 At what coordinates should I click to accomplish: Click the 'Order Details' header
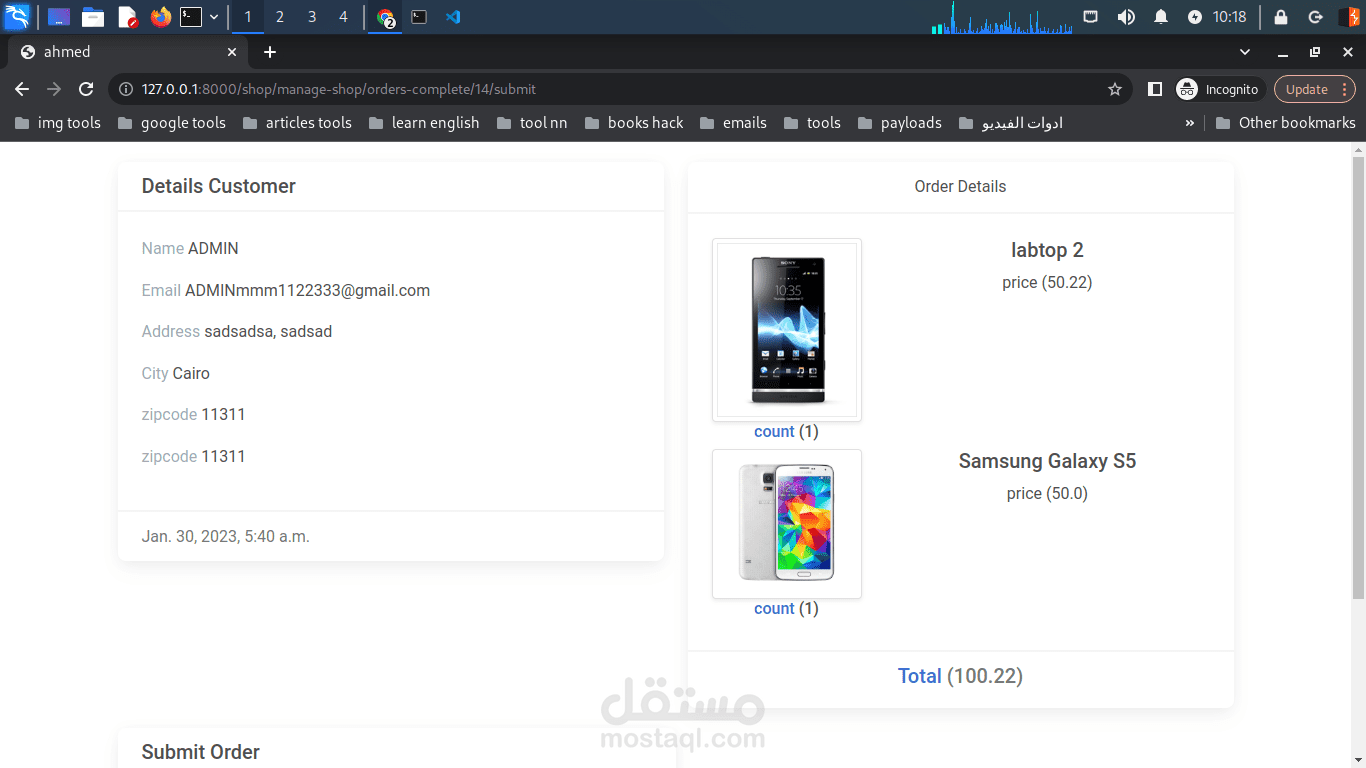point(960,187)
